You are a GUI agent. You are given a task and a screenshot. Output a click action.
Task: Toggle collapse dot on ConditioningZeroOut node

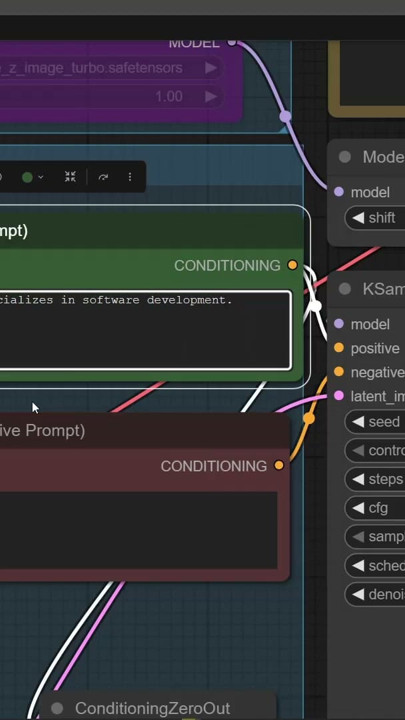(x=57, y=708)
